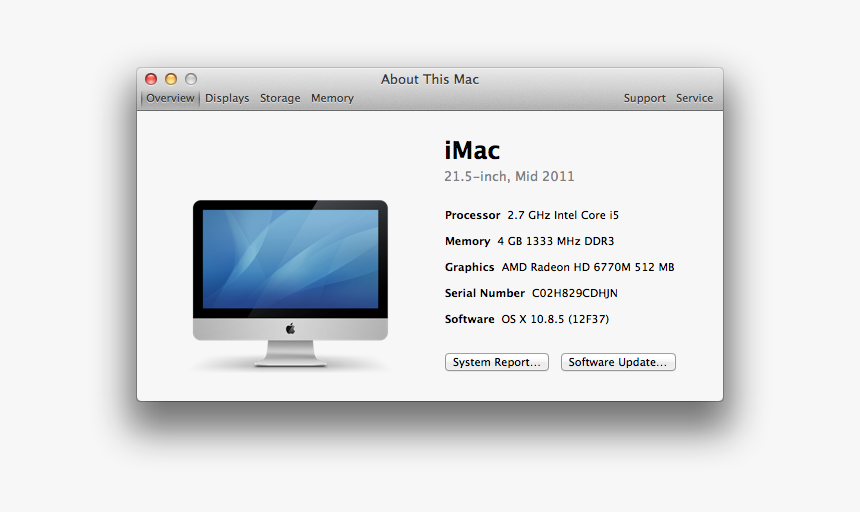Click software version 'OS X 10.8.5 (12F37)'
This screenshot has width=860, height=512.
pyautogui.click(x=555, y=319)
